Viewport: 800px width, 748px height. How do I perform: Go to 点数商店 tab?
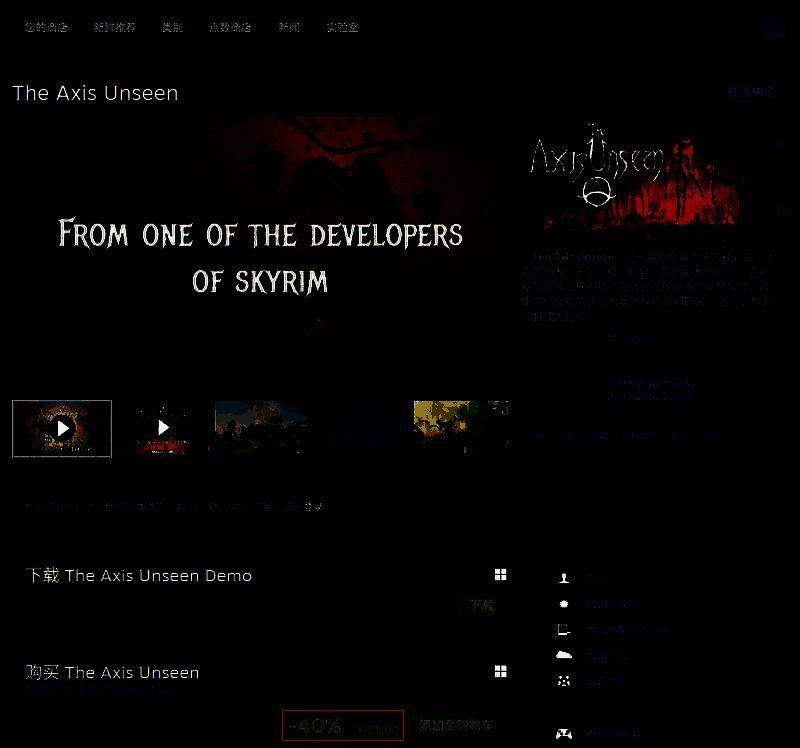[230, 27]
